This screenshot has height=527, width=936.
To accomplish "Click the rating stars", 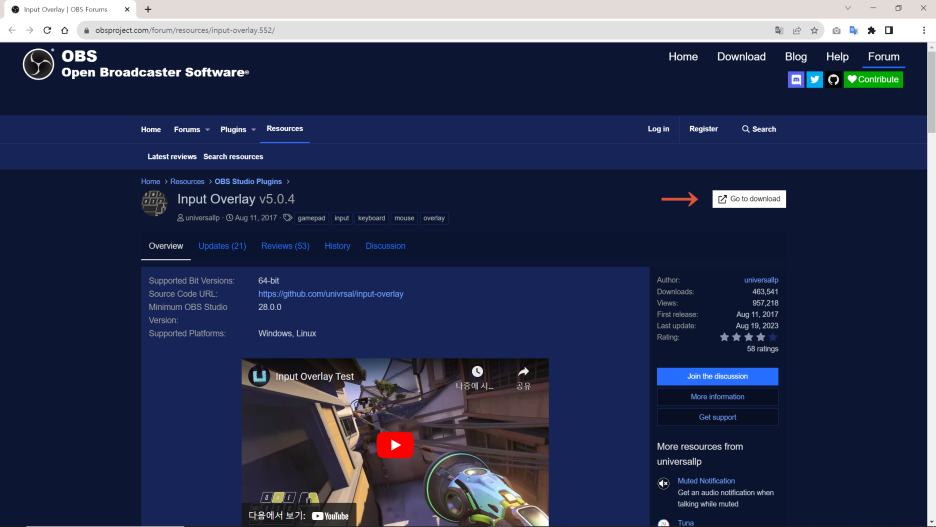I will tap(749, 337).
